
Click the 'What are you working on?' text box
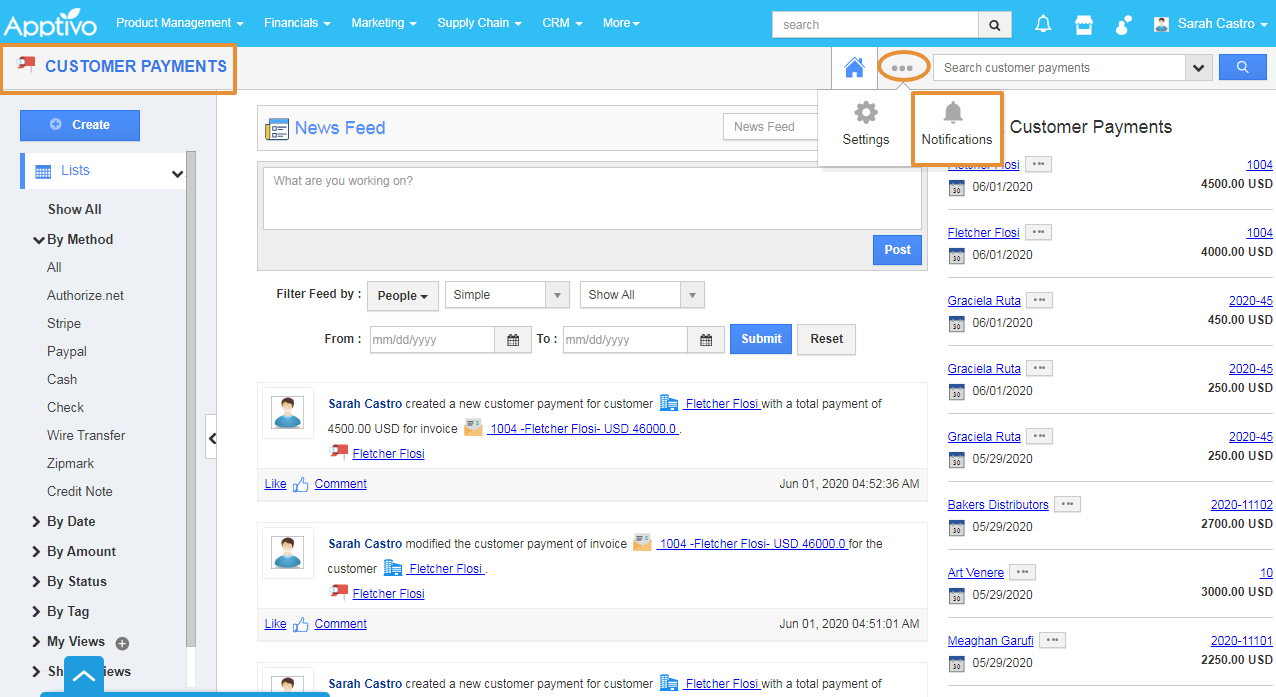point(590,198)
